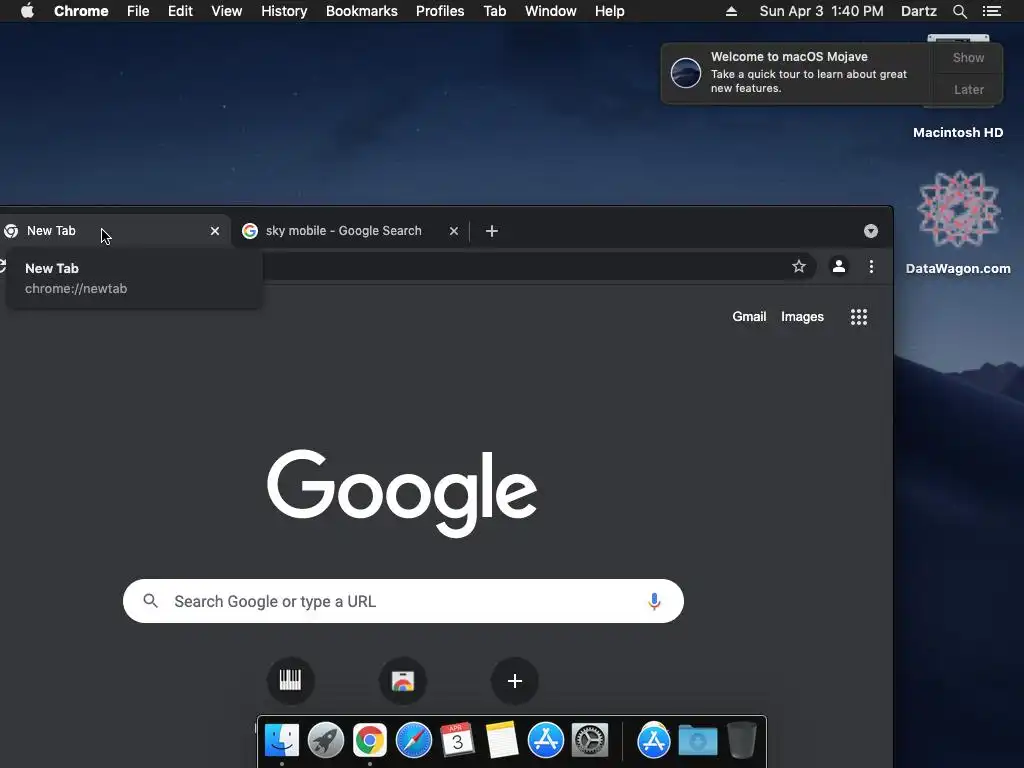Click the magnifier icon in search box

click(150, 601)
